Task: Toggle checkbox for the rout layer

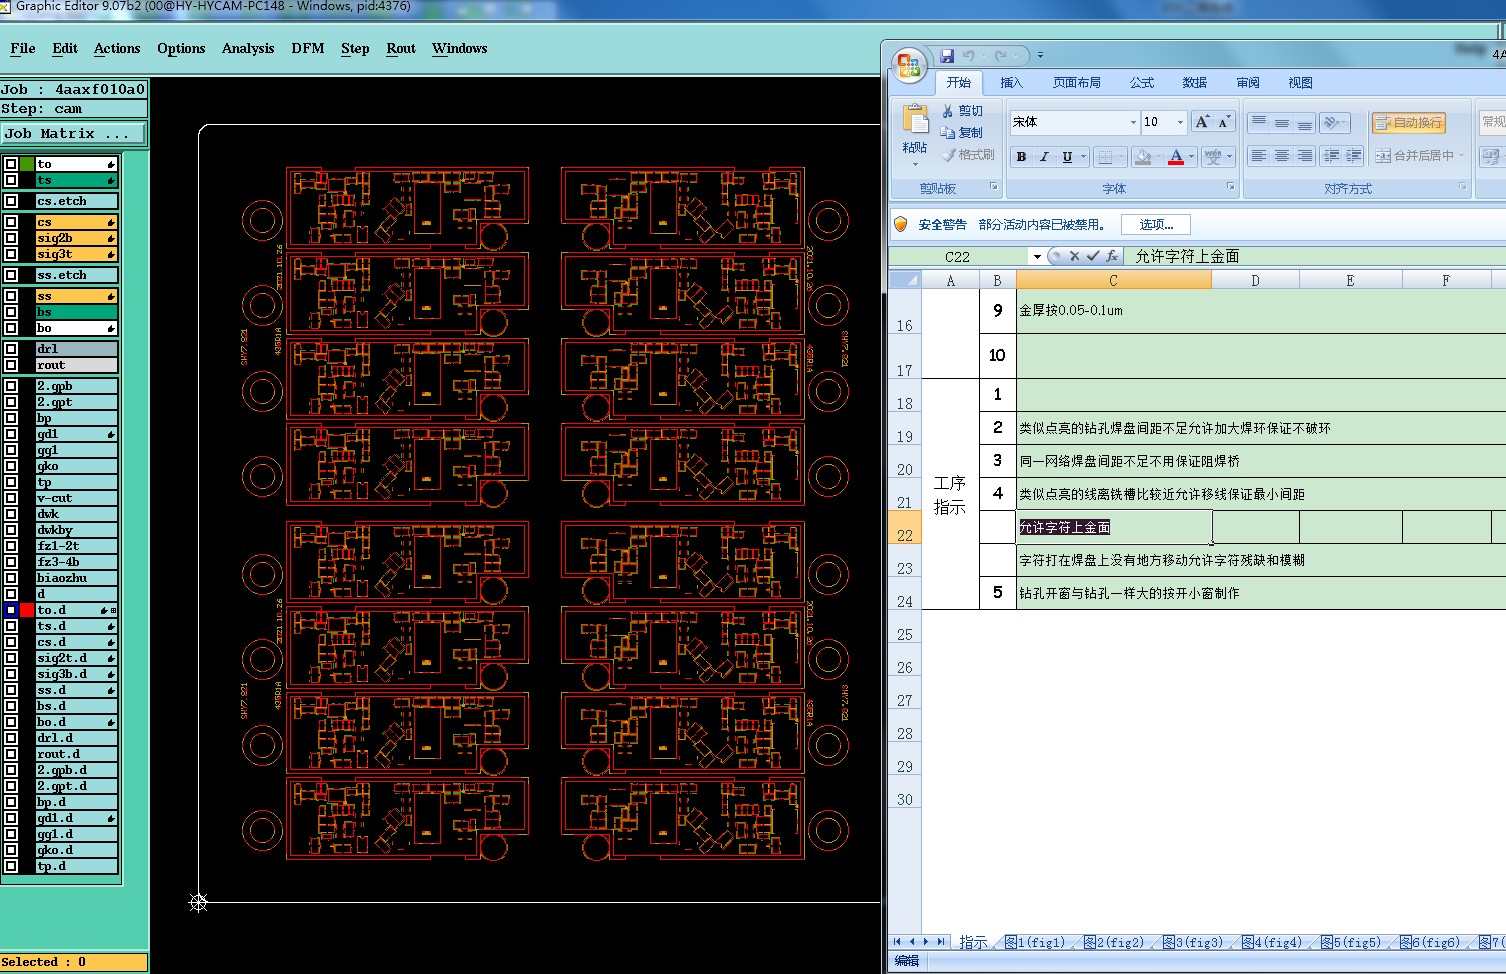Action: click(11, 365)
